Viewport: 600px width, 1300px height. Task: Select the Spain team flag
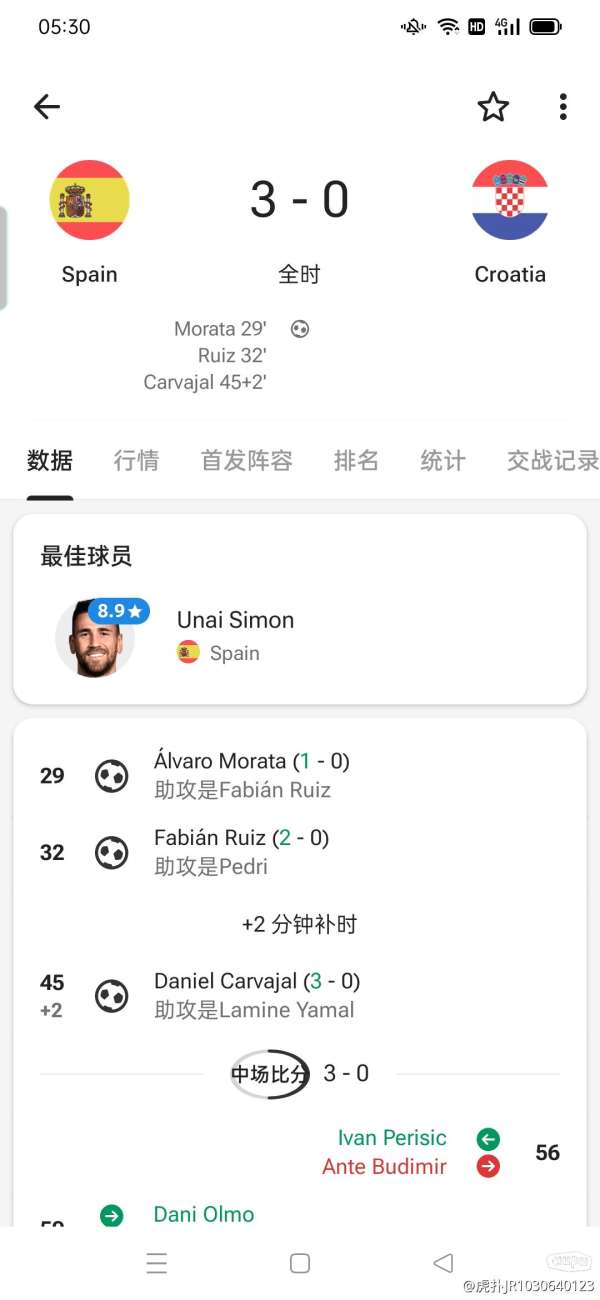89,200
